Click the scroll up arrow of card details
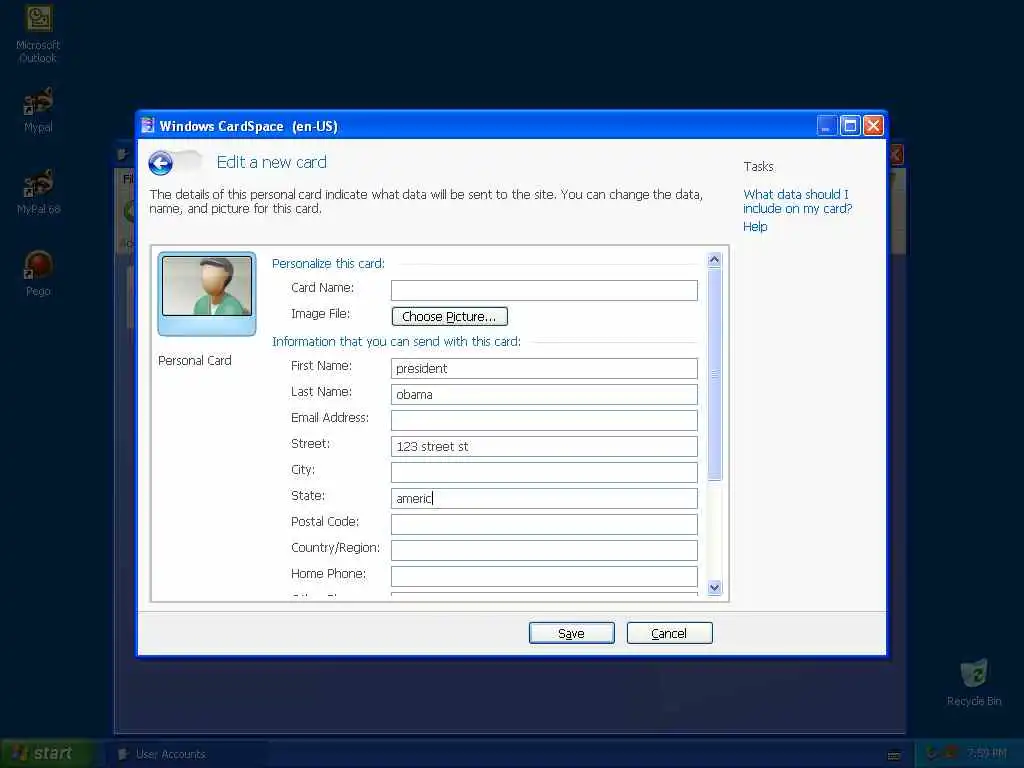 click(714, 260)
